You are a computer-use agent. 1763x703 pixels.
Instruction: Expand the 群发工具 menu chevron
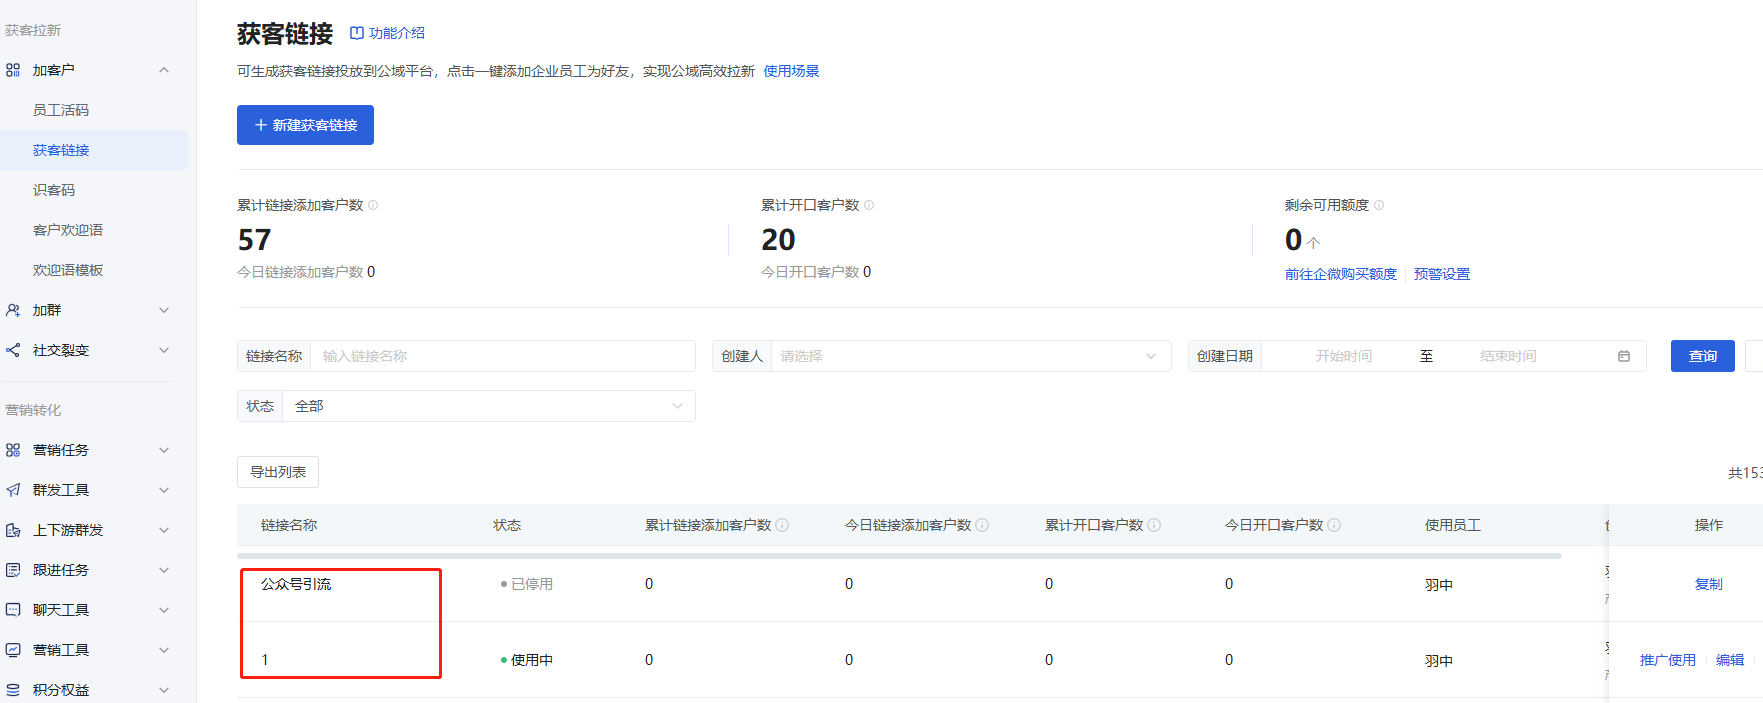click(x=164, y=490)
